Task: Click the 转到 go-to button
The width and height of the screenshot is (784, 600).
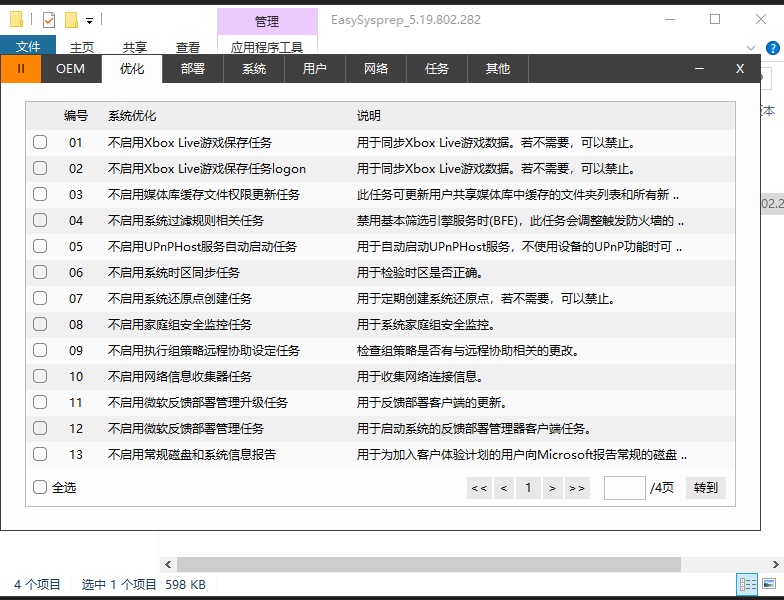Action: pyautogui.click(x=705, y=488)
